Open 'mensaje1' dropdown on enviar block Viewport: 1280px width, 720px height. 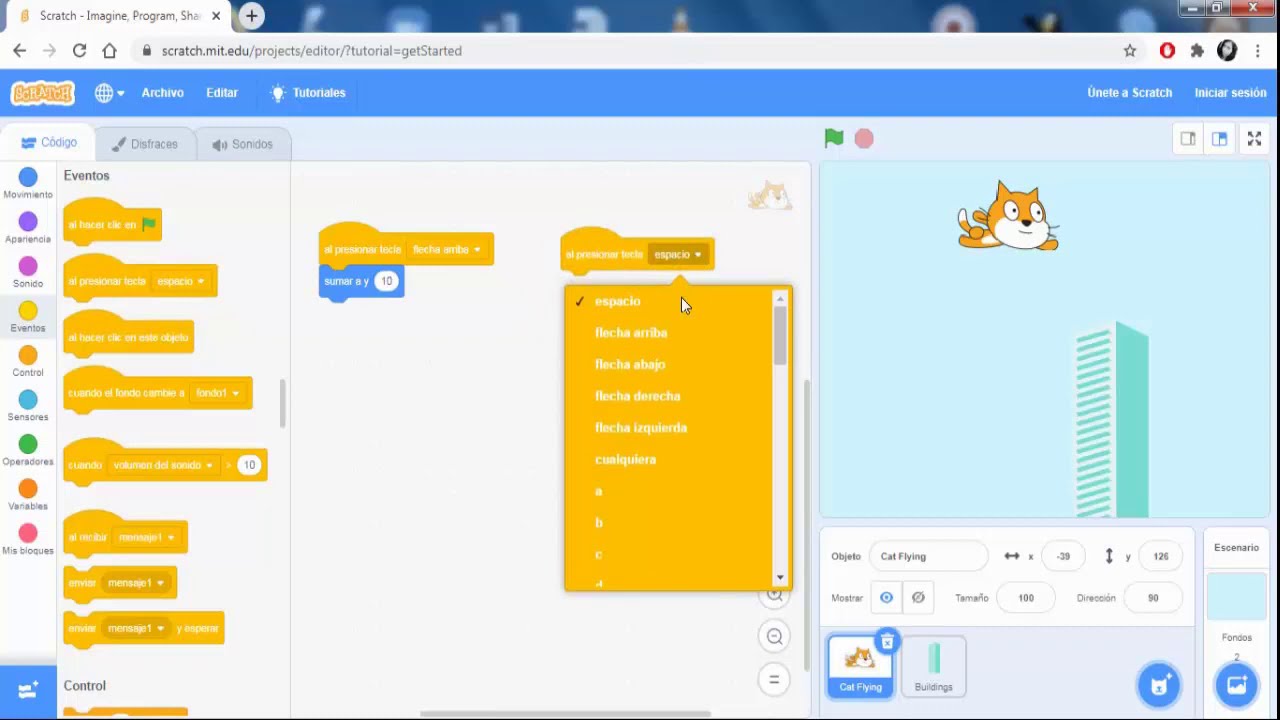[136, 583]
